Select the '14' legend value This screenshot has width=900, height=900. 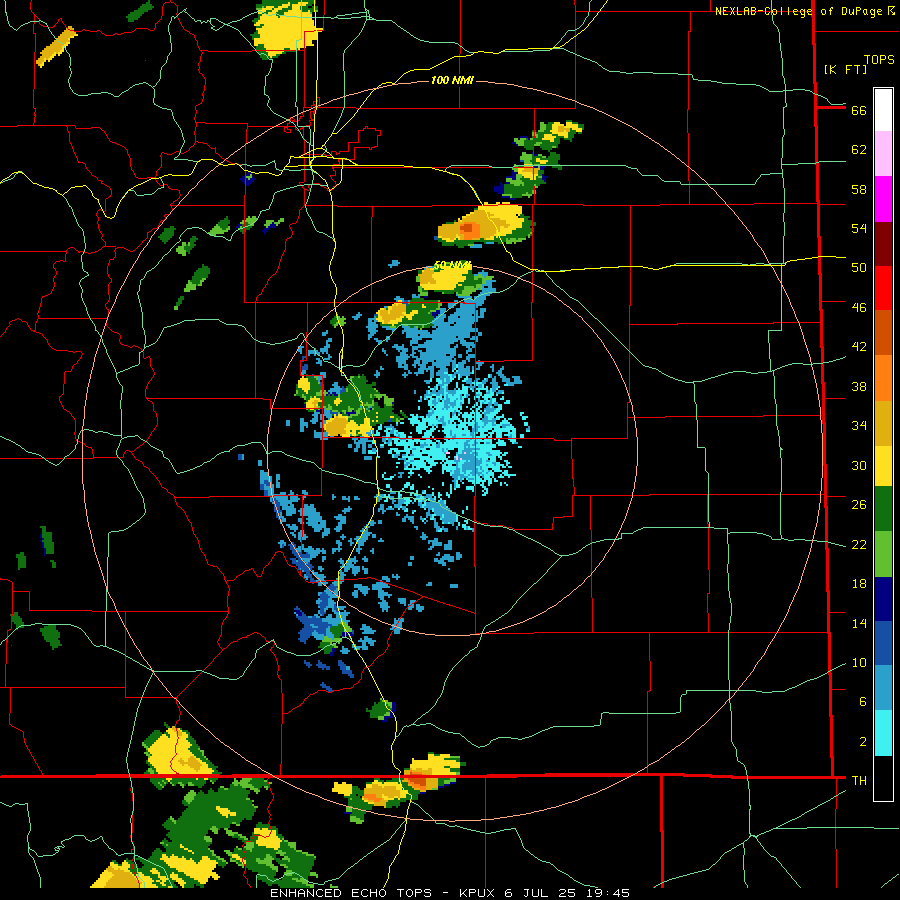[x=859, y=623]
